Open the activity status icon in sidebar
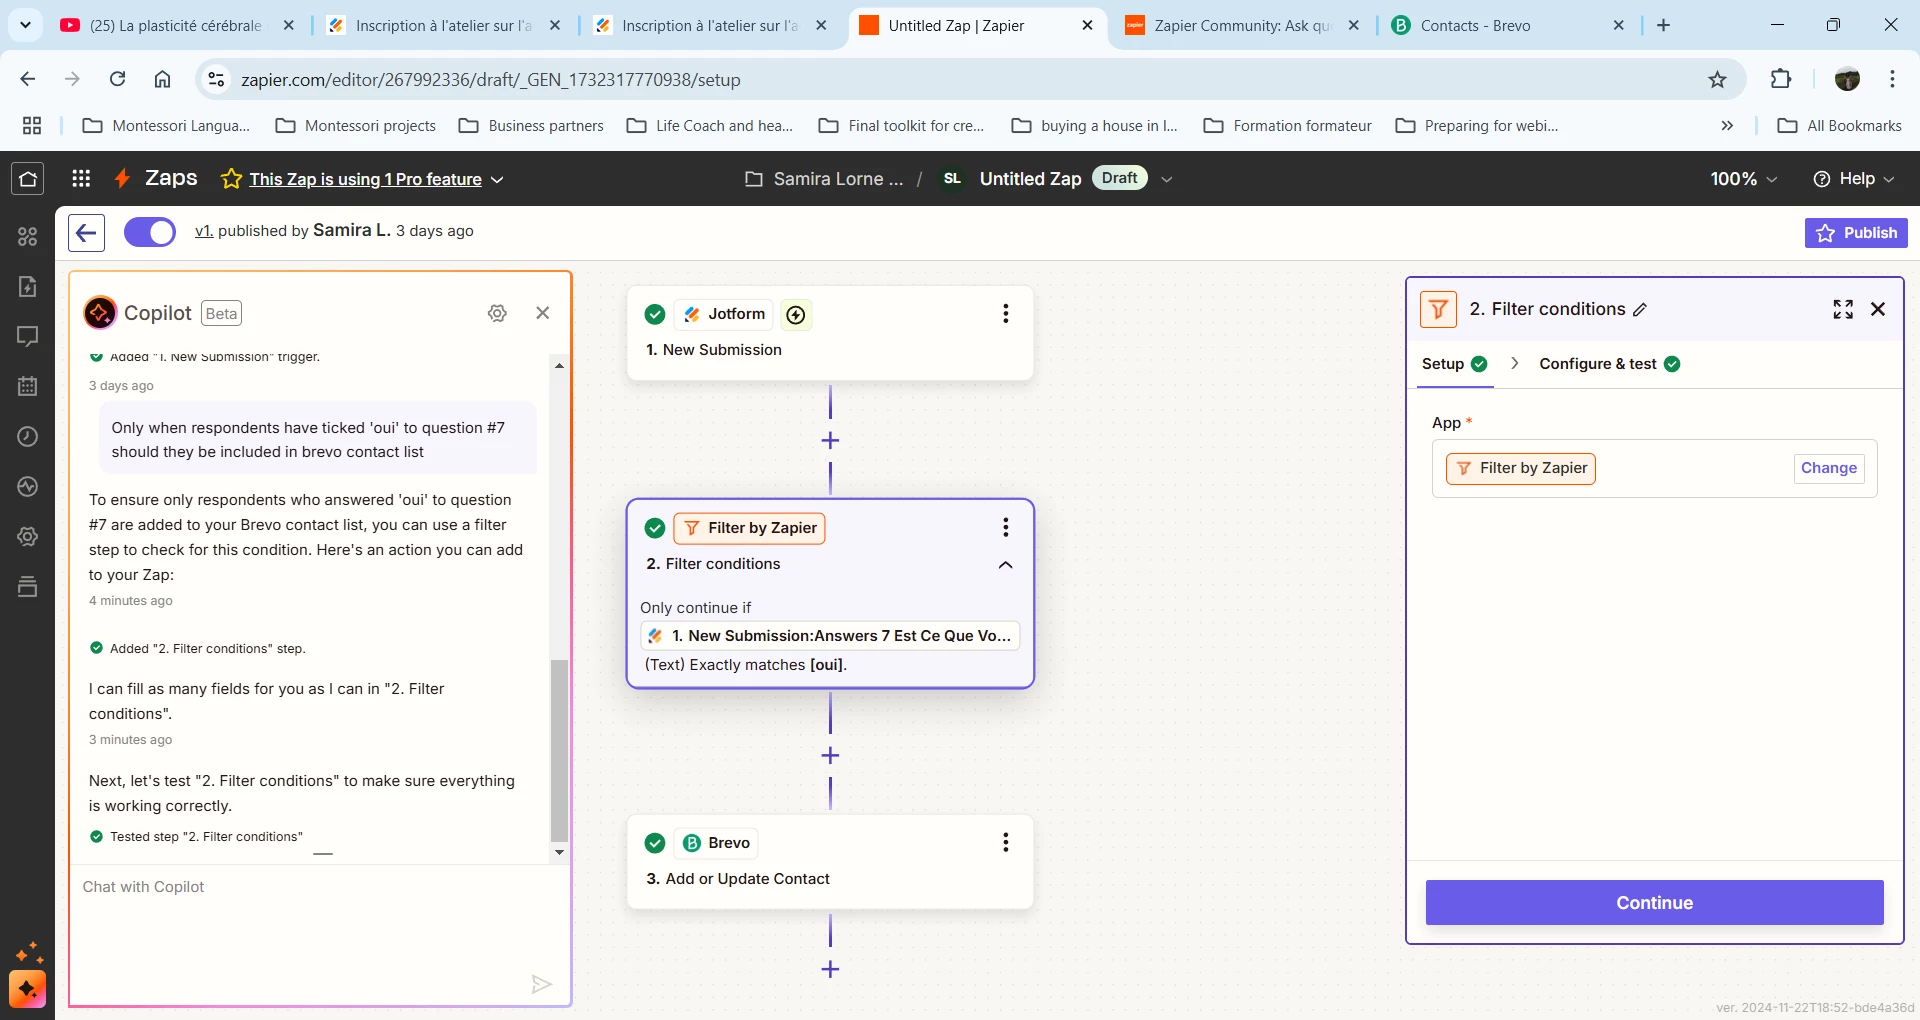The image size is (1920, 1020). (x=28, y=486)
